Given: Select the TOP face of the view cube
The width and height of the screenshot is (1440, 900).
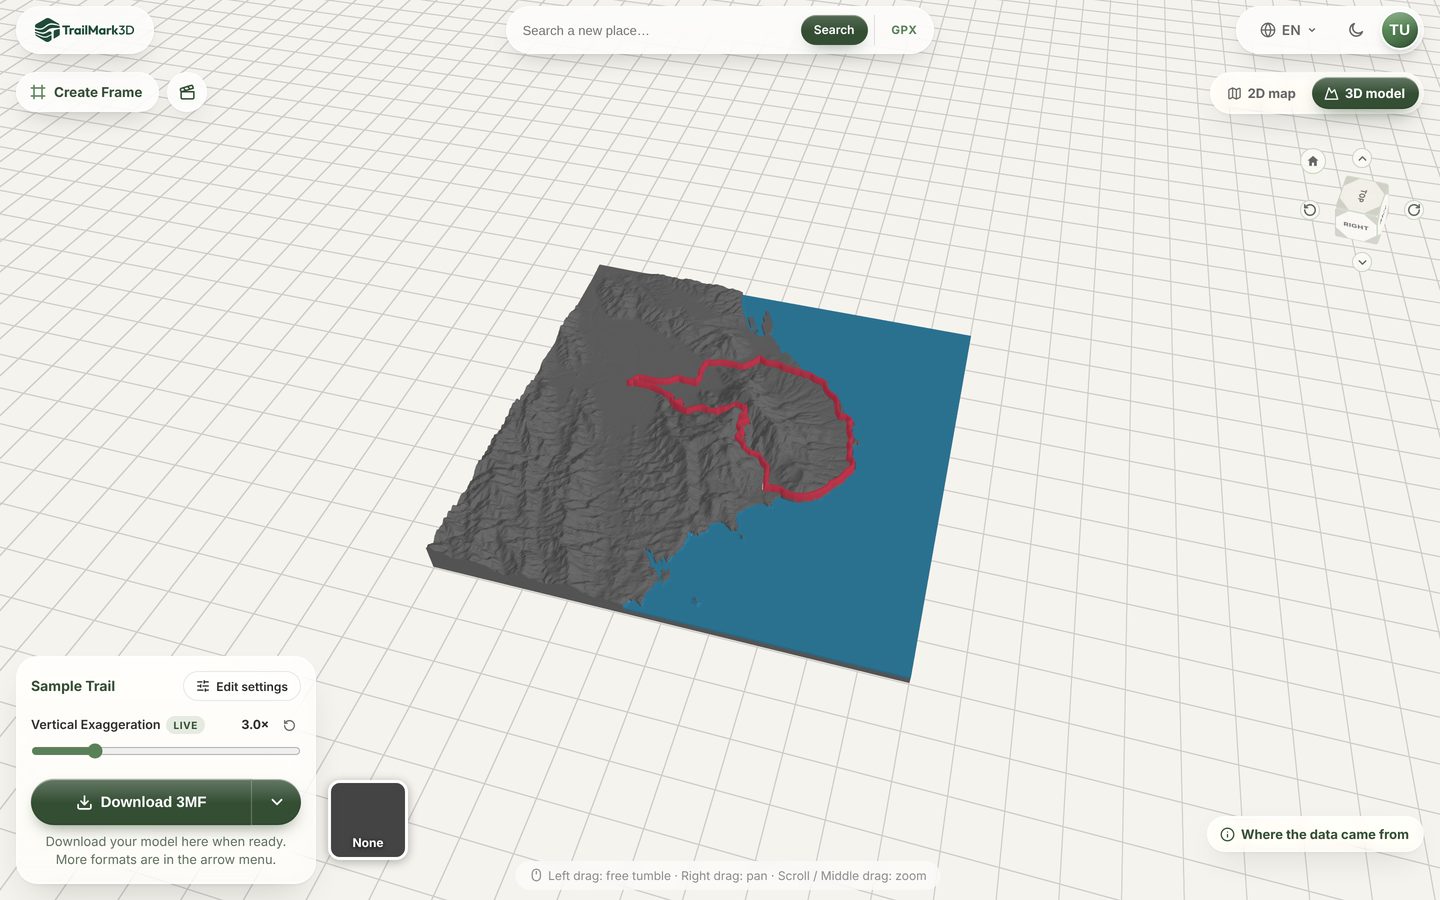Looking at the screenshot, I should [x=1363, y=195].
